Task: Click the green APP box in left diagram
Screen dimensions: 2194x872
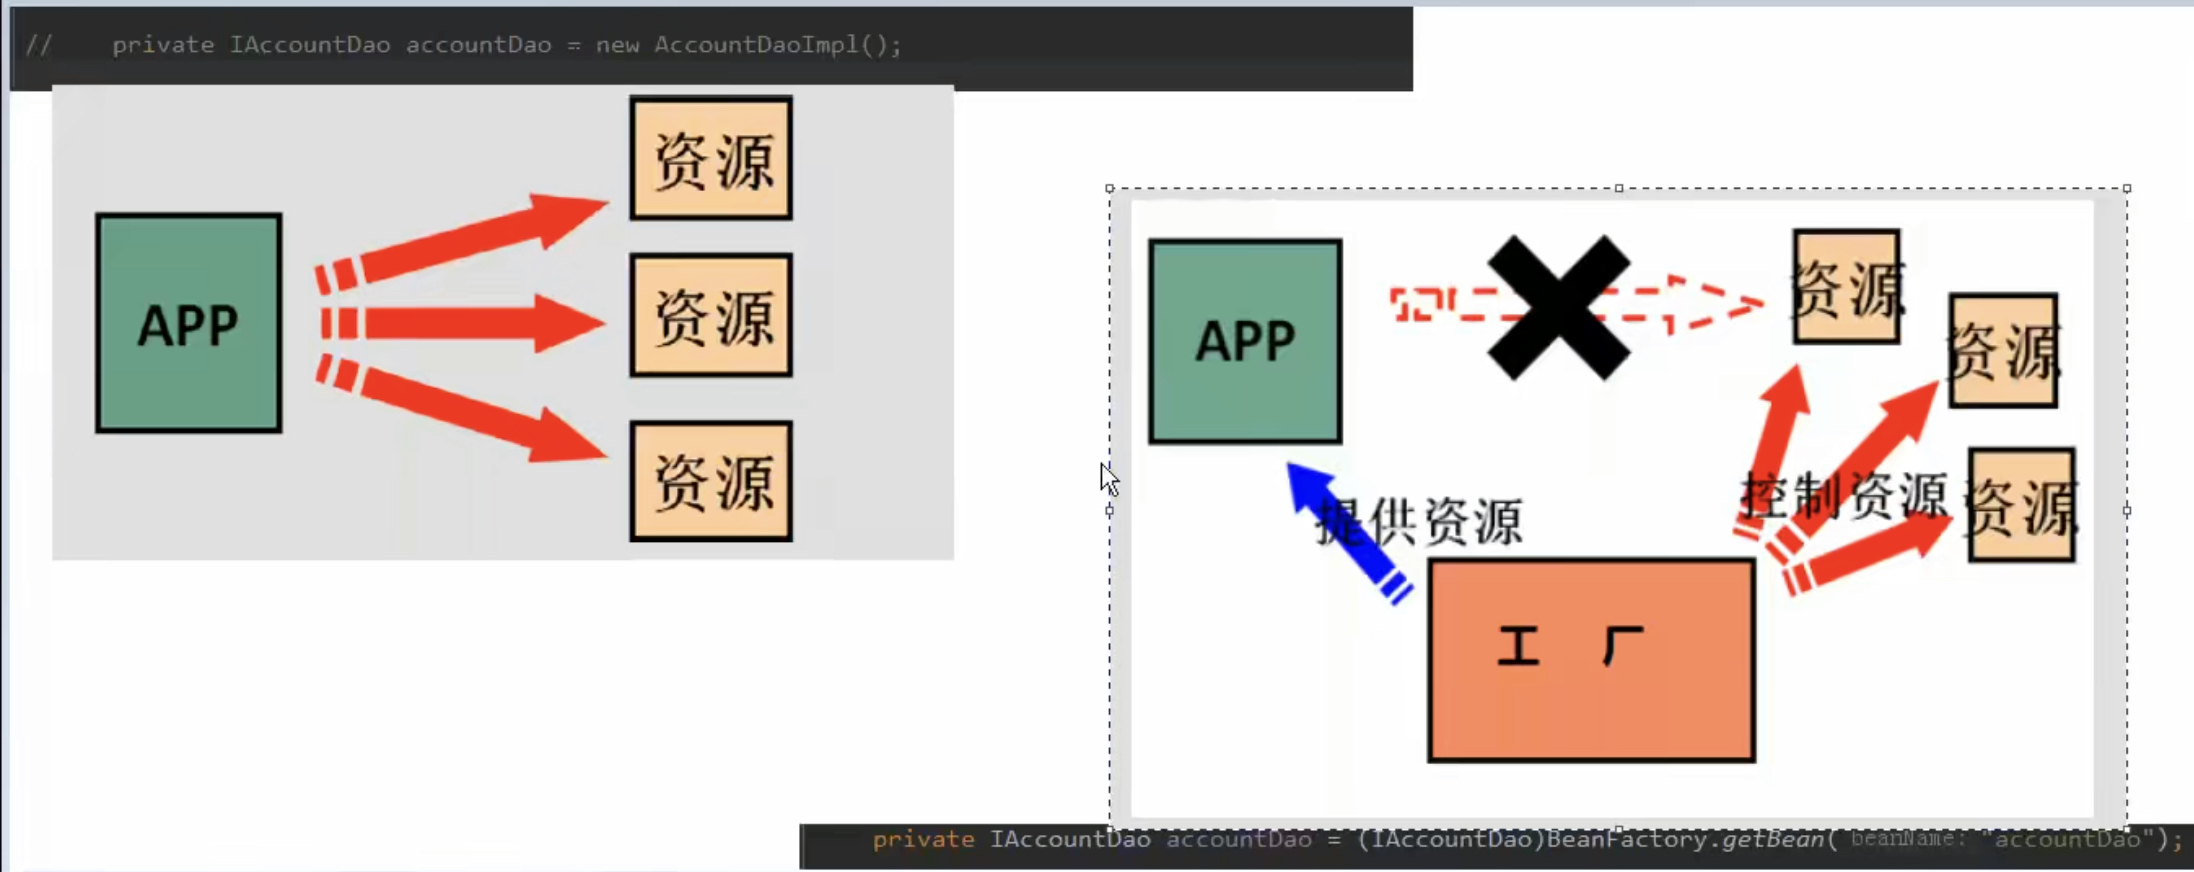Action: (189, 323)
